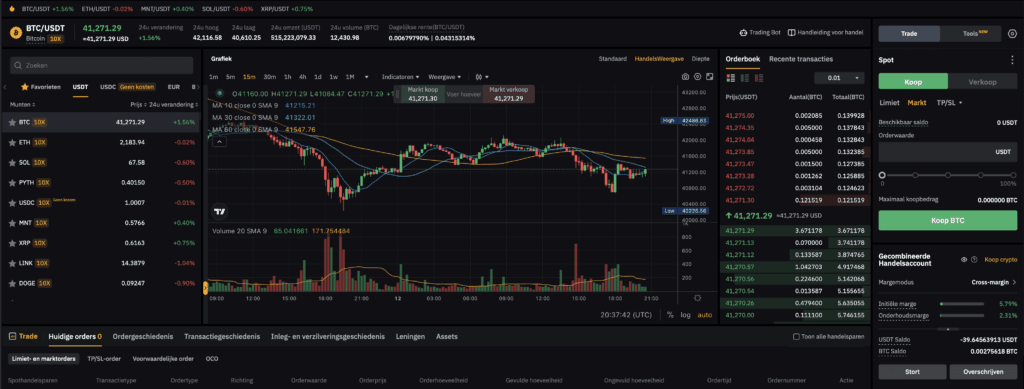
Task: Hide account balances with eye icon
Action: pyautogui.click(x=964, y=260)
